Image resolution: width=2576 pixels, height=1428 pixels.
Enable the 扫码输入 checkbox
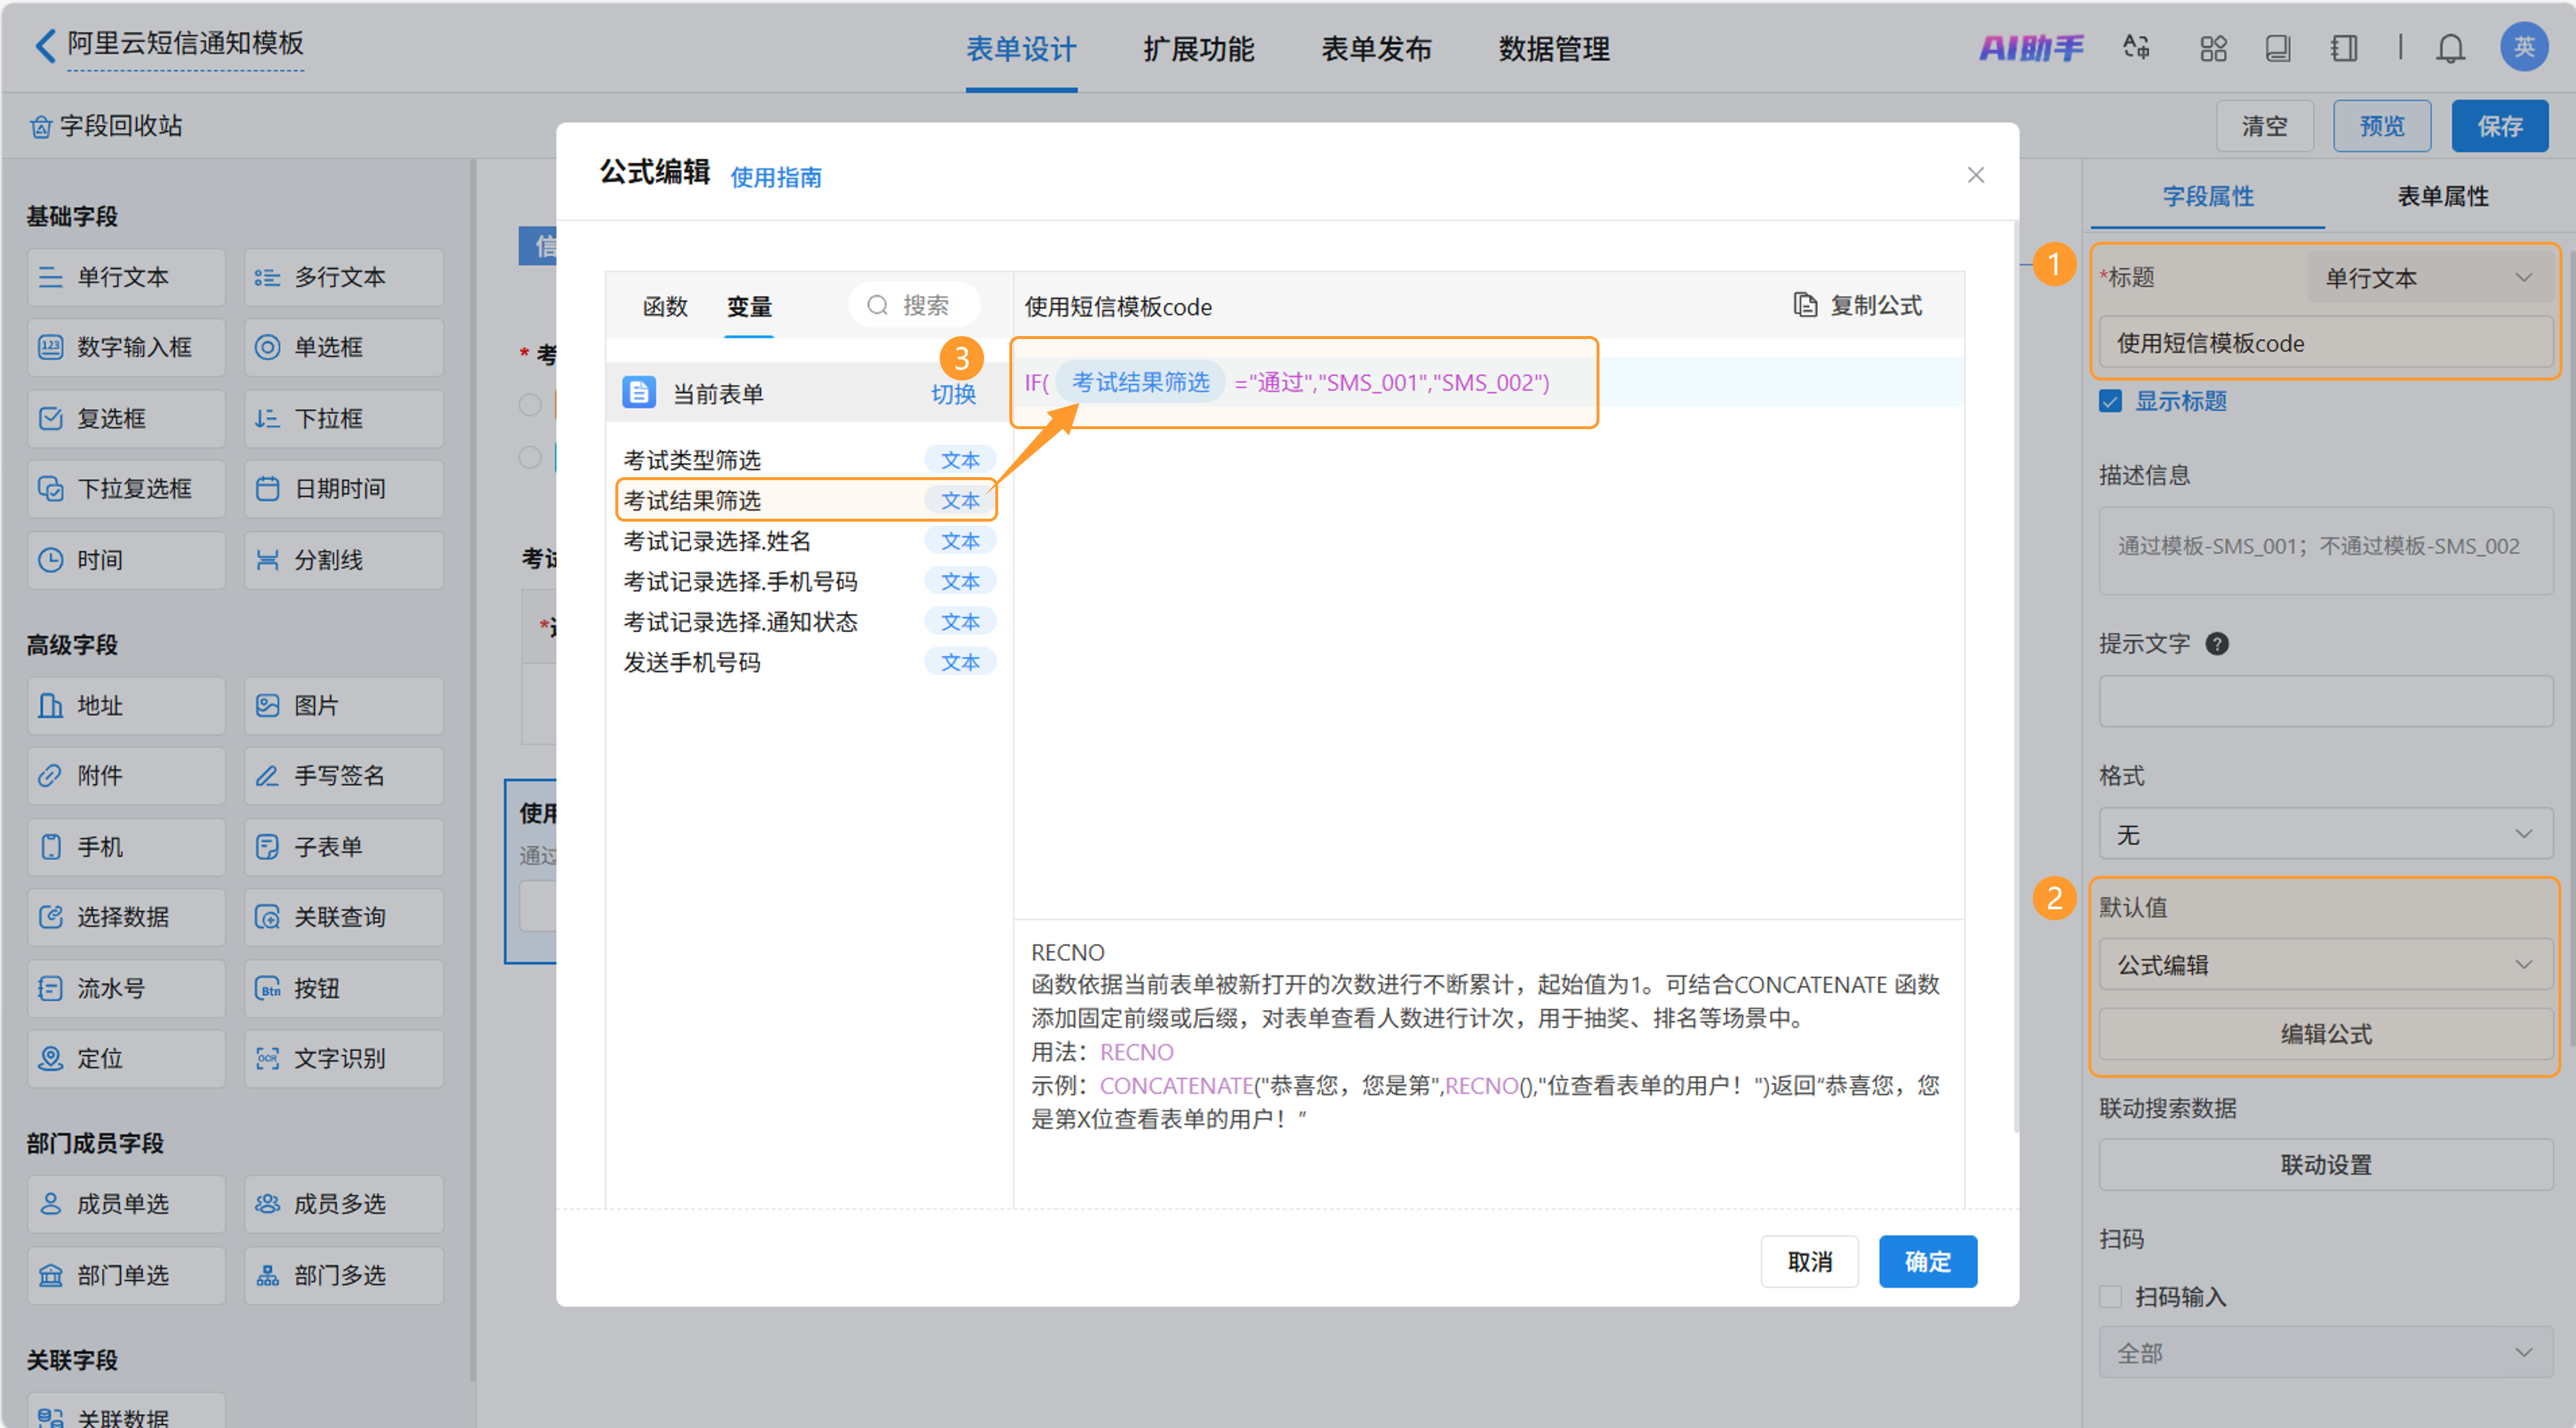(x=2110, y=1297)
